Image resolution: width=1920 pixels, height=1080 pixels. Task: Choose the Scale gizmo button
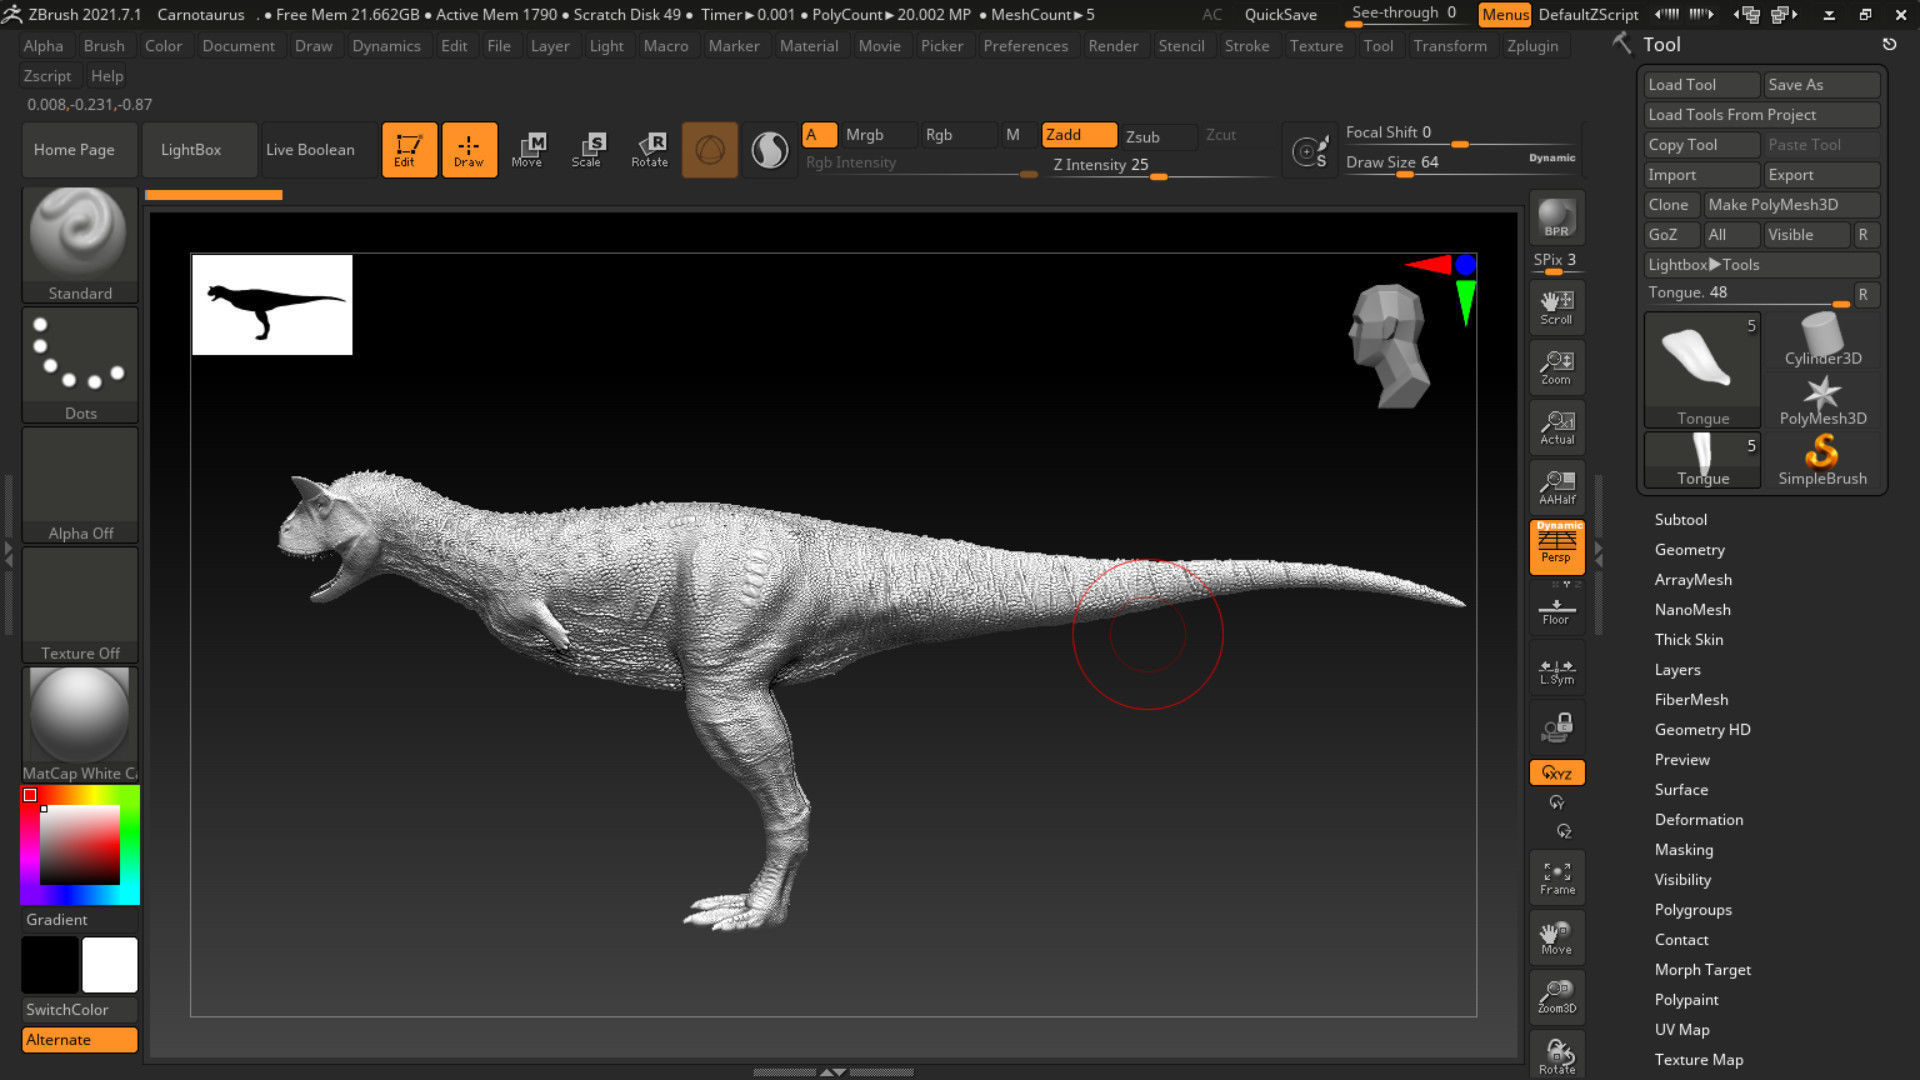588,150
